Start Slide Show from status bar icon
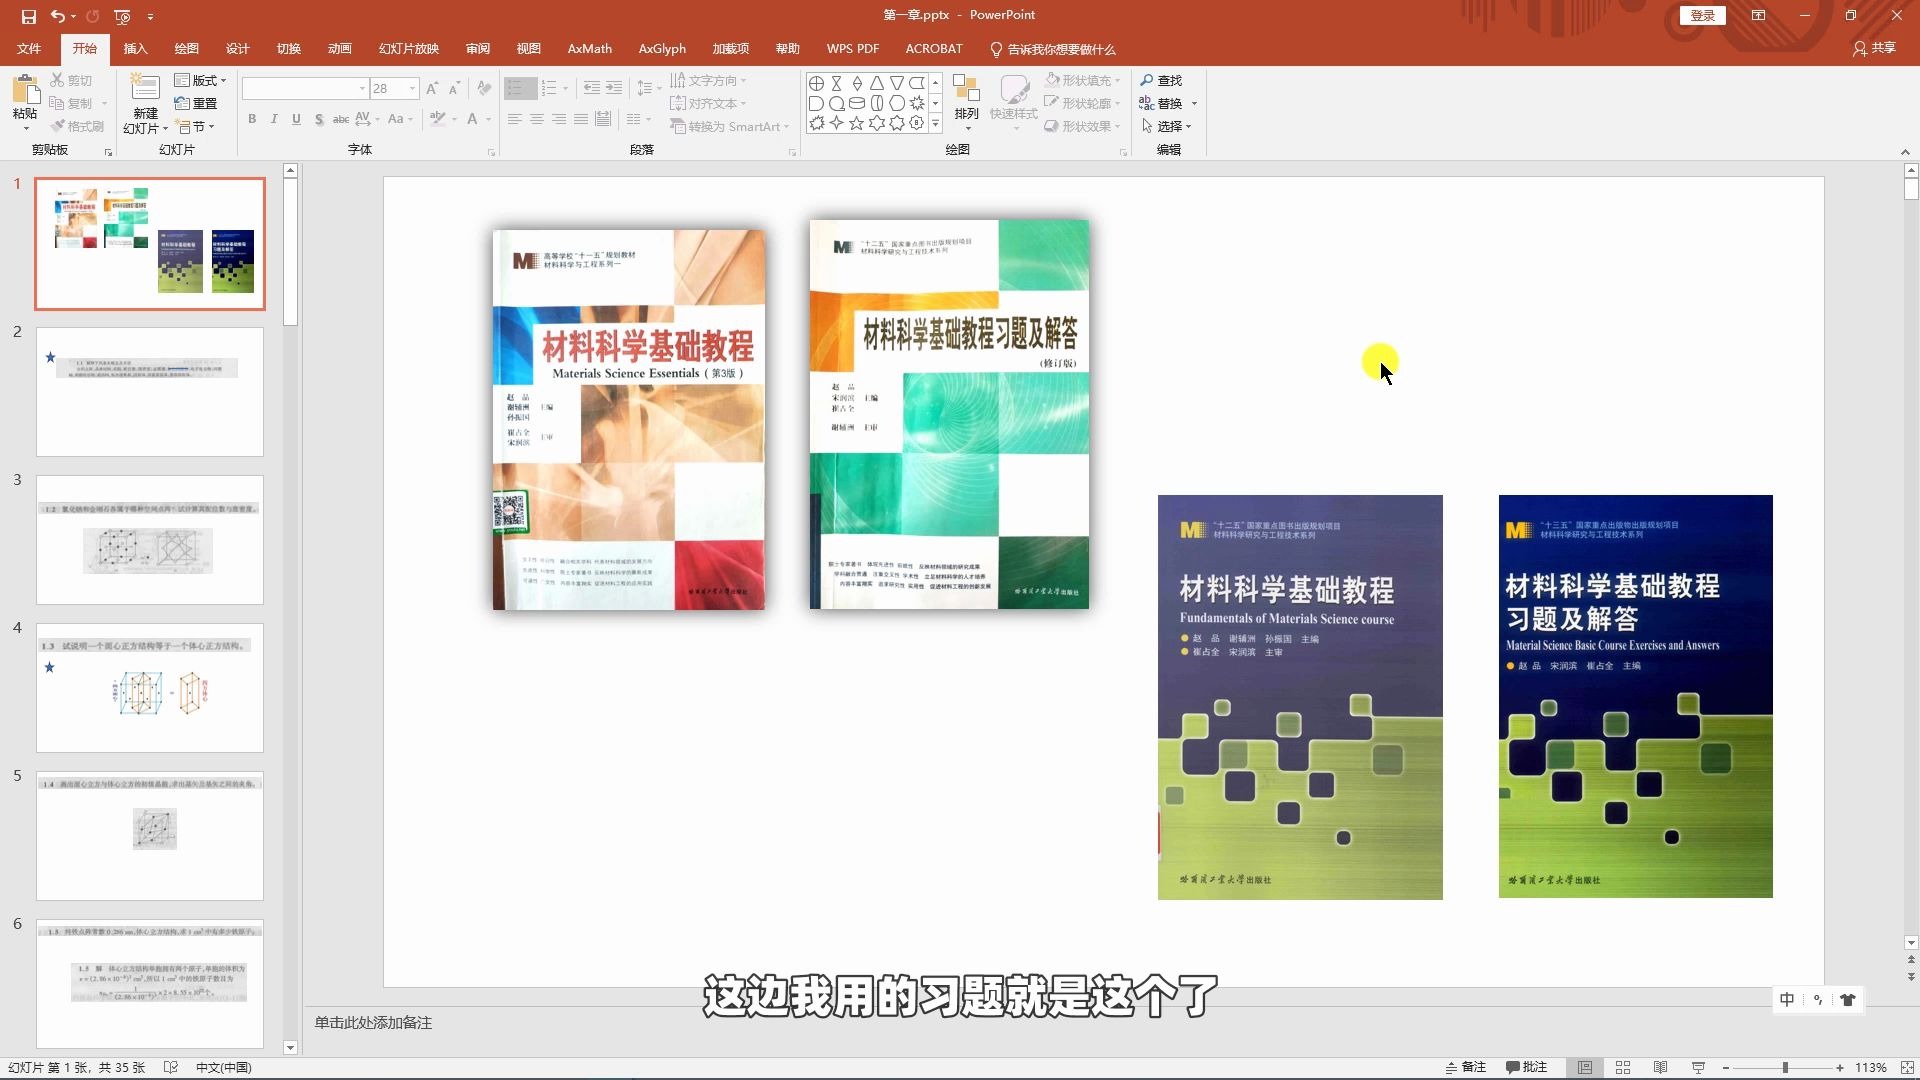Viewport: 1920px width, 1080px height. pos(1698,1067)
